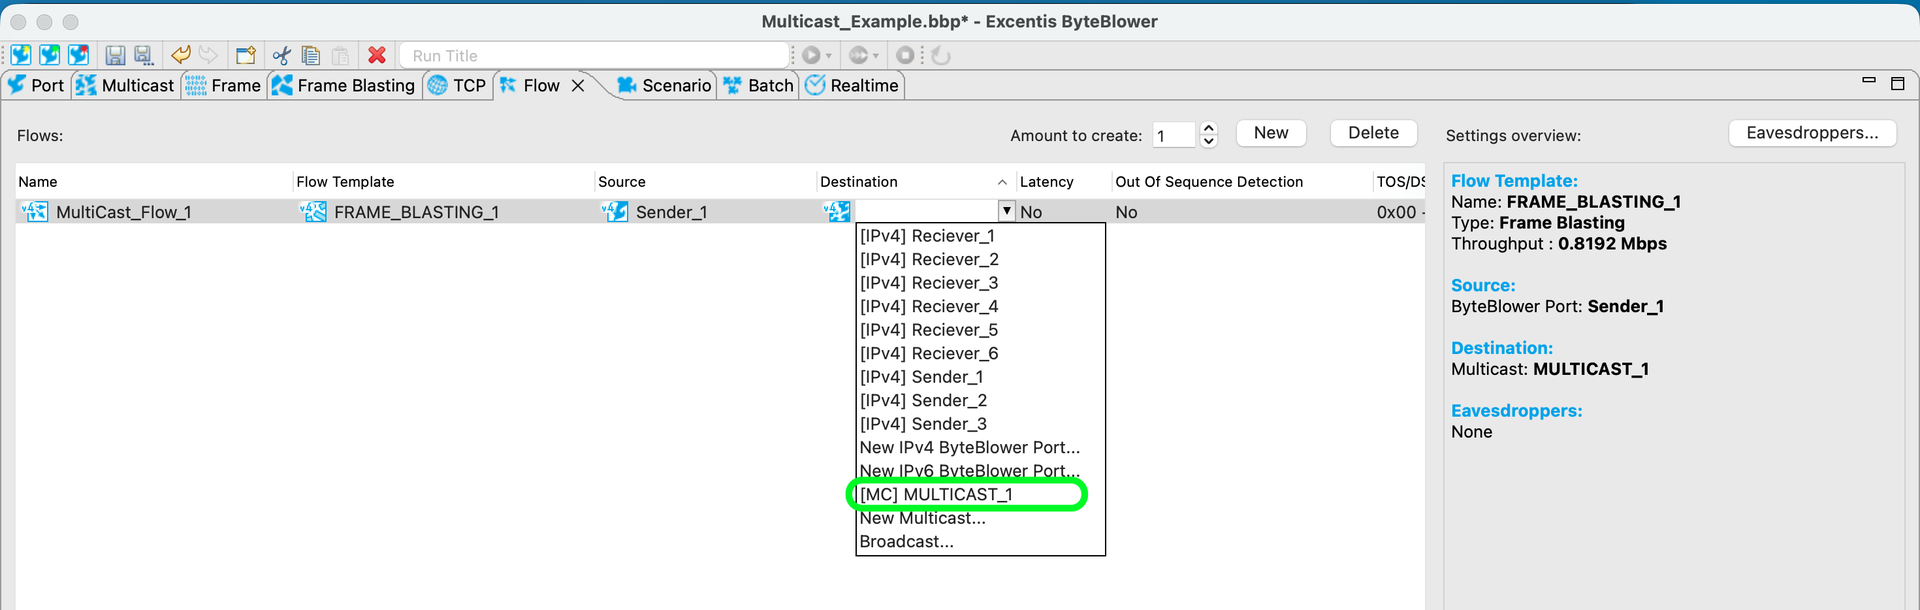Image resolution: width=1920 pixels, height=610 pixels.
Task: Click the Undo arrow icon
Action: click(181, 55)
